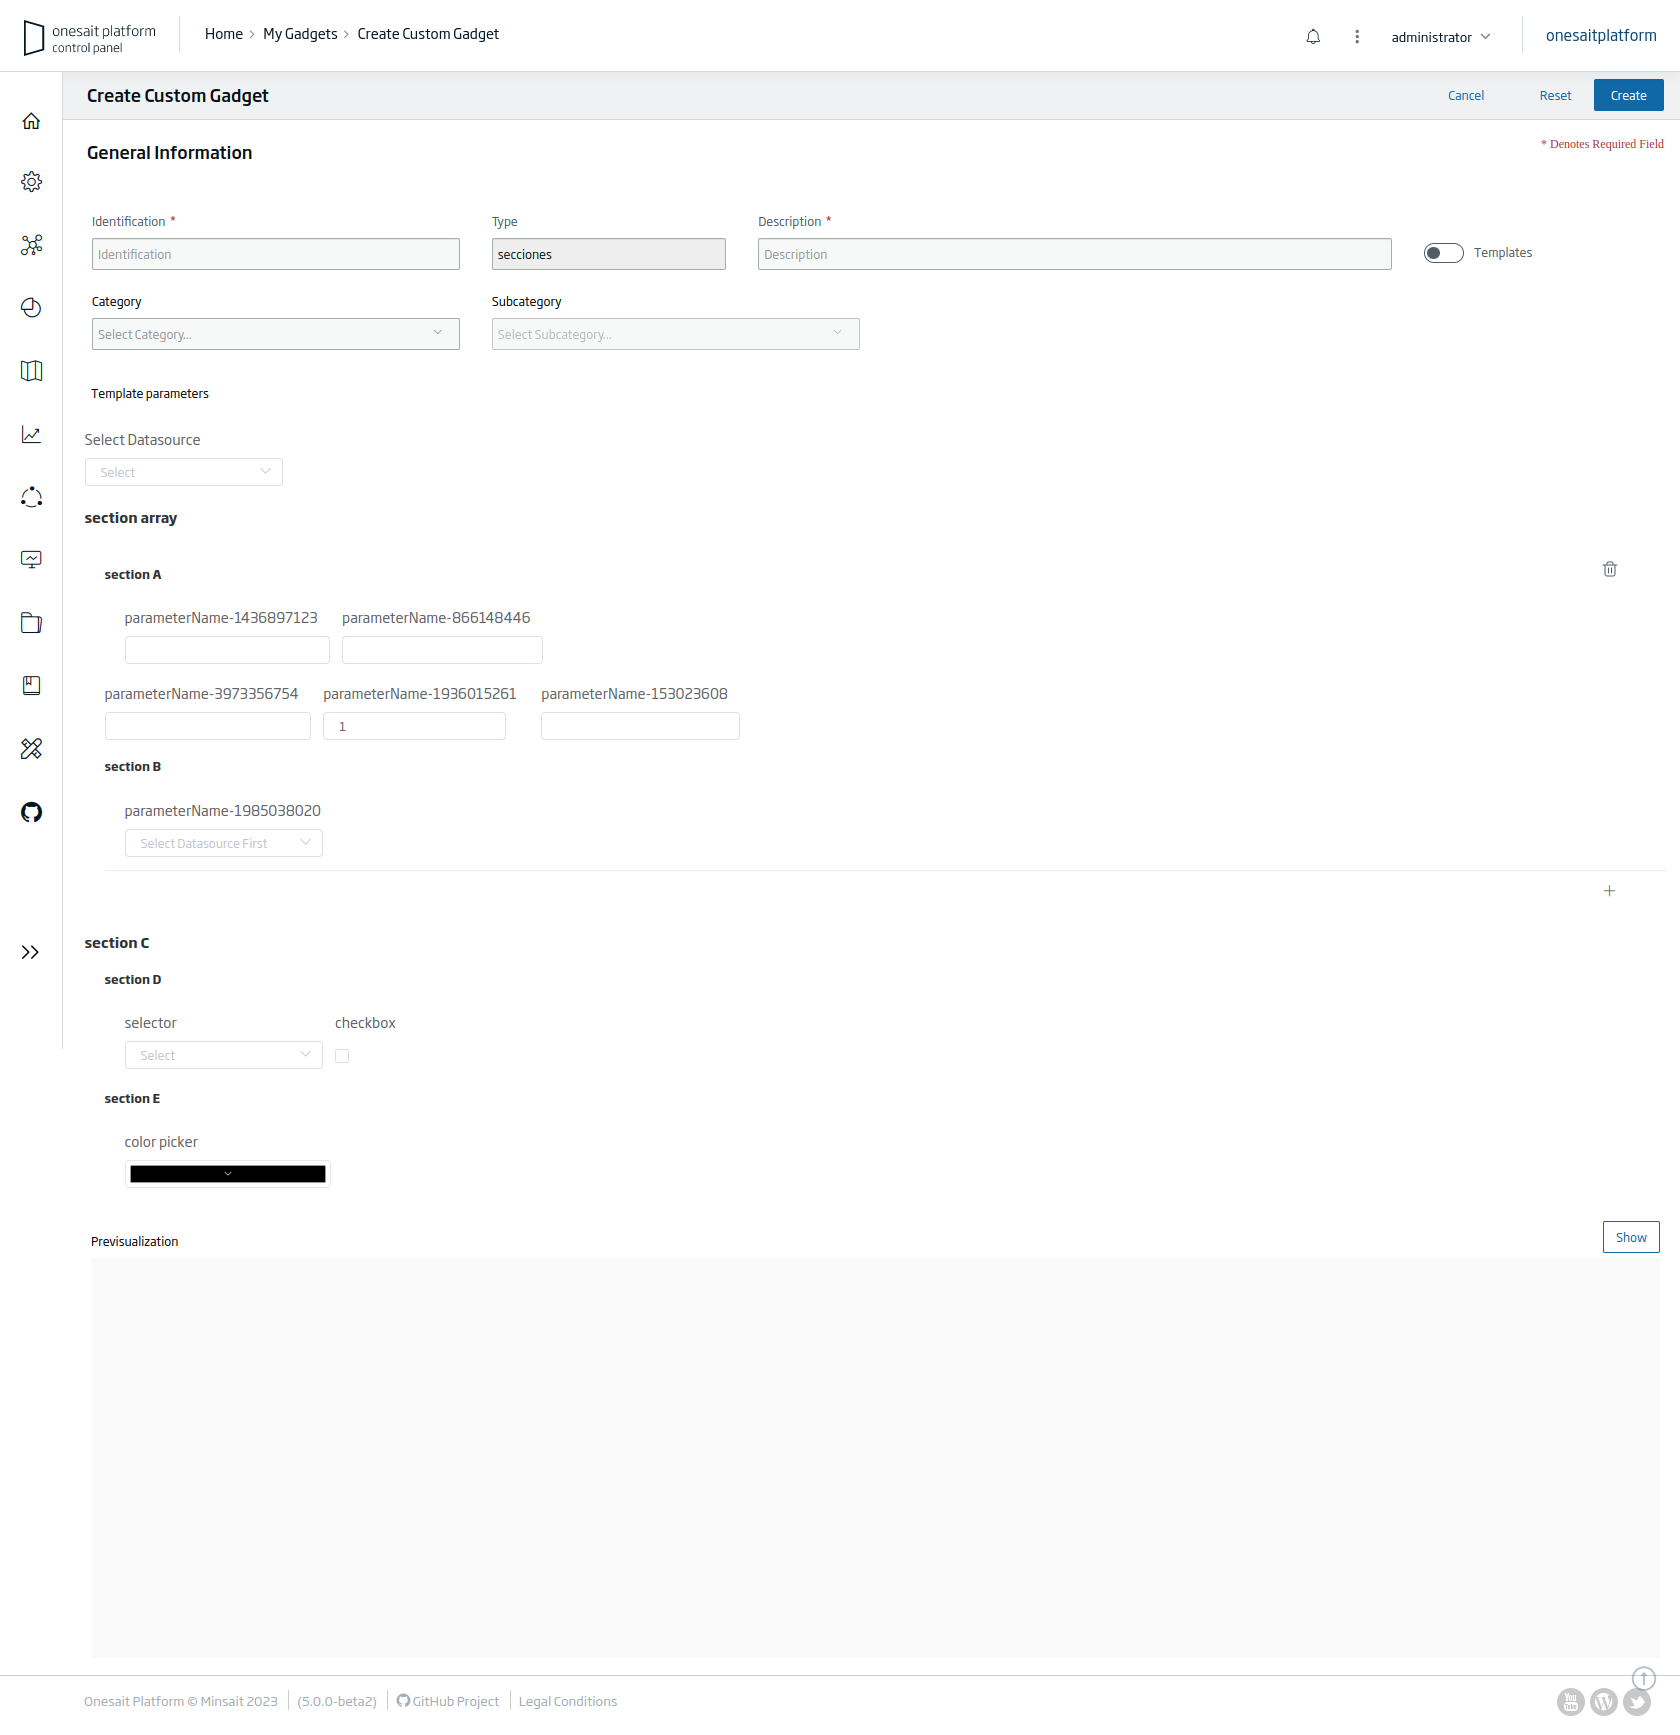
Task: Open the GitHub icon in sidebar
Action: (31, 812)
